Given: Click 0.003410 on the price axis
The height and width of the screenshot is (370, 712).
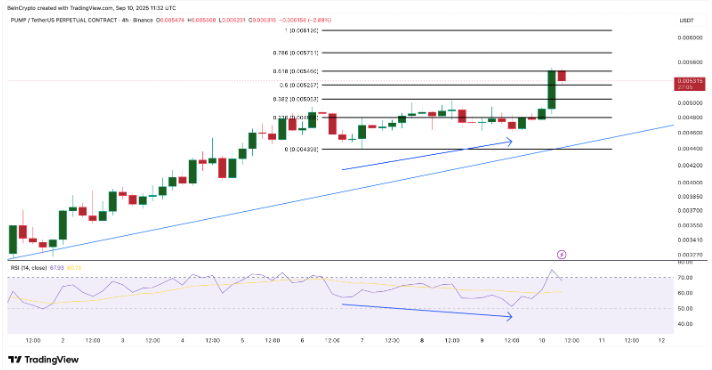Looking at the screenshot, I should pos(690,240).
